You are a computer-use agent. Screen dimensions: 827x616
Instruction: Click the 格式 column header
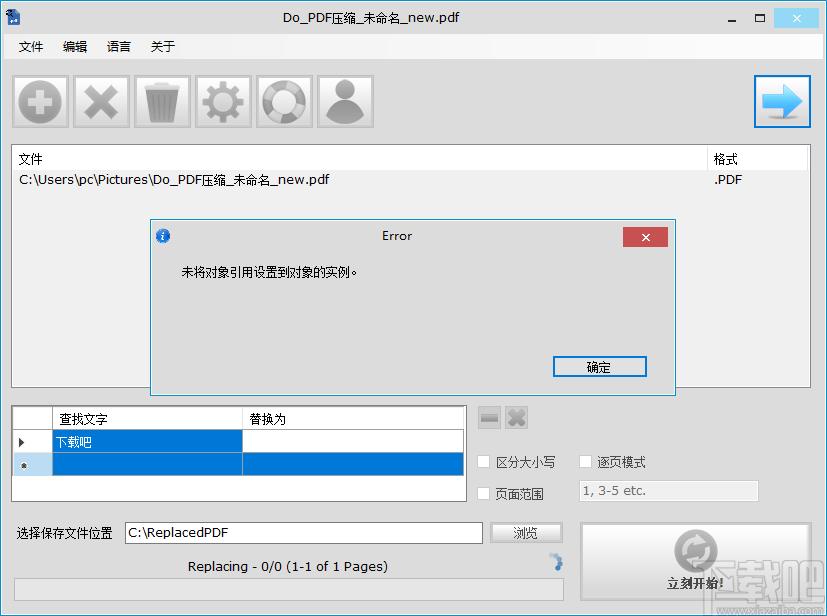coord(757,159)
